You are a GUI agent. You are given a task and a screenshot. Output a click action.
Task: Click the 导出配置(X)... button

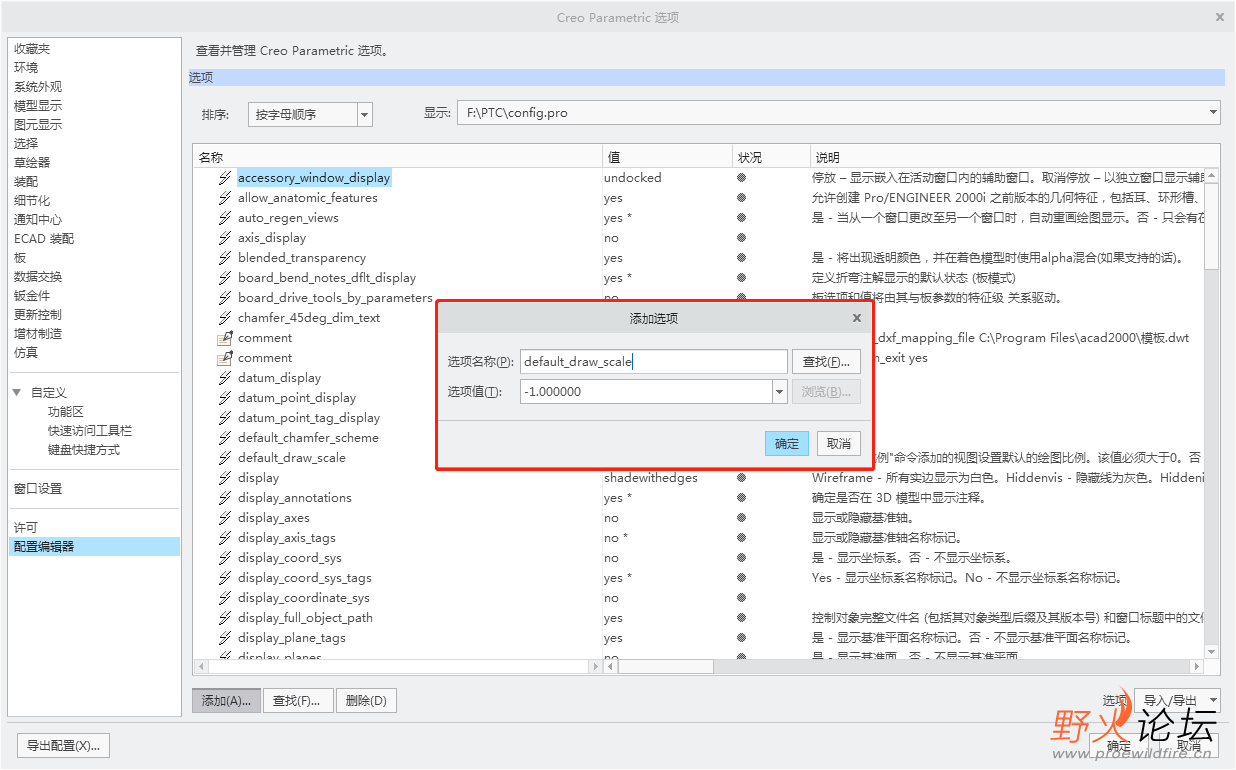64,746
